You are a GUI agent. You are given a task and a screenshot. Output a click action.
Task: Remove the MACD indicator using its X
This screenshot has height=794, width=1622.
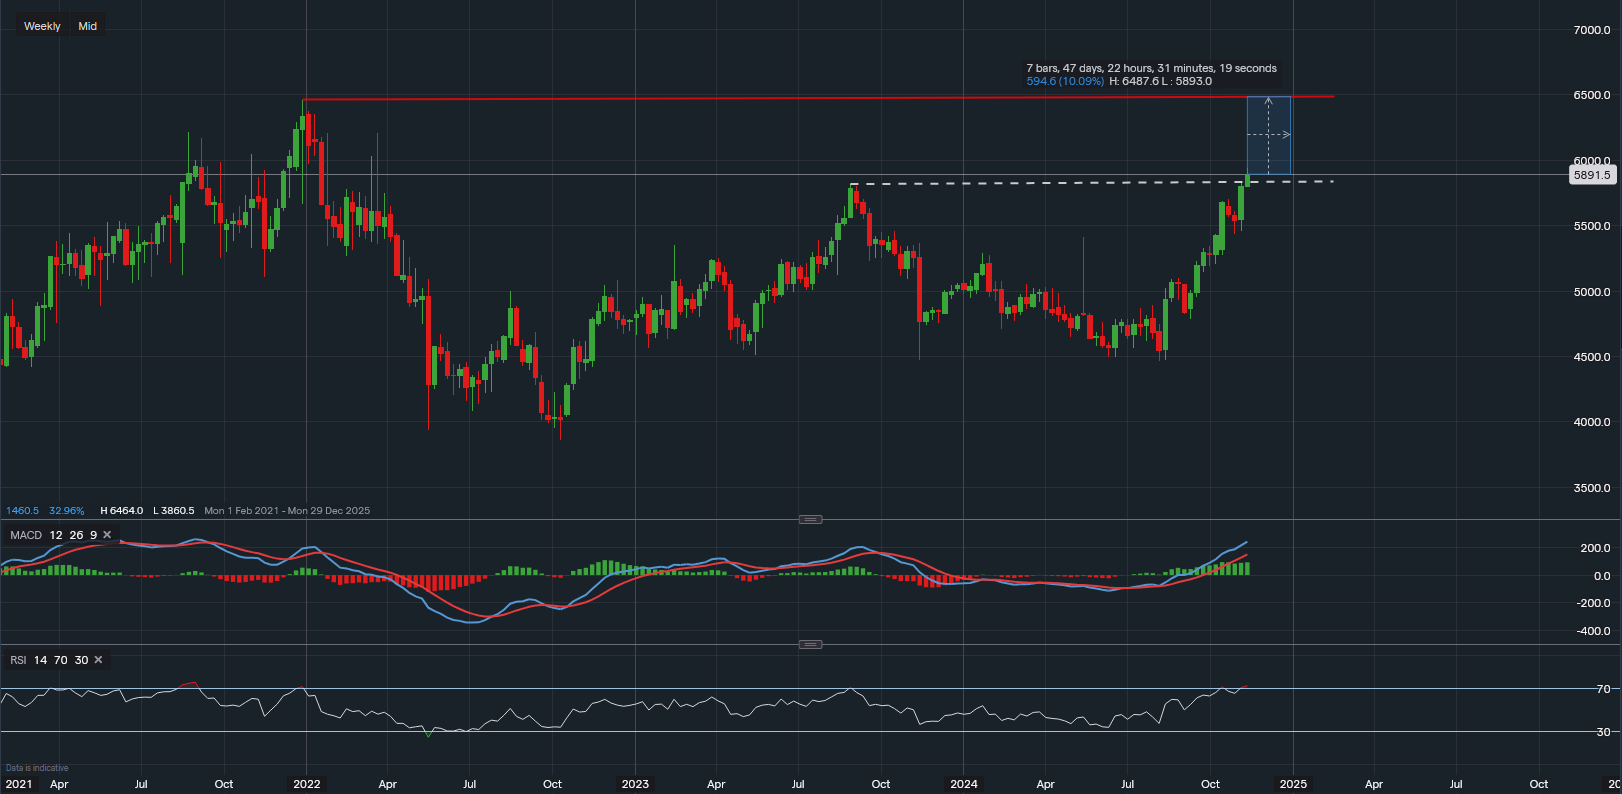107,535
